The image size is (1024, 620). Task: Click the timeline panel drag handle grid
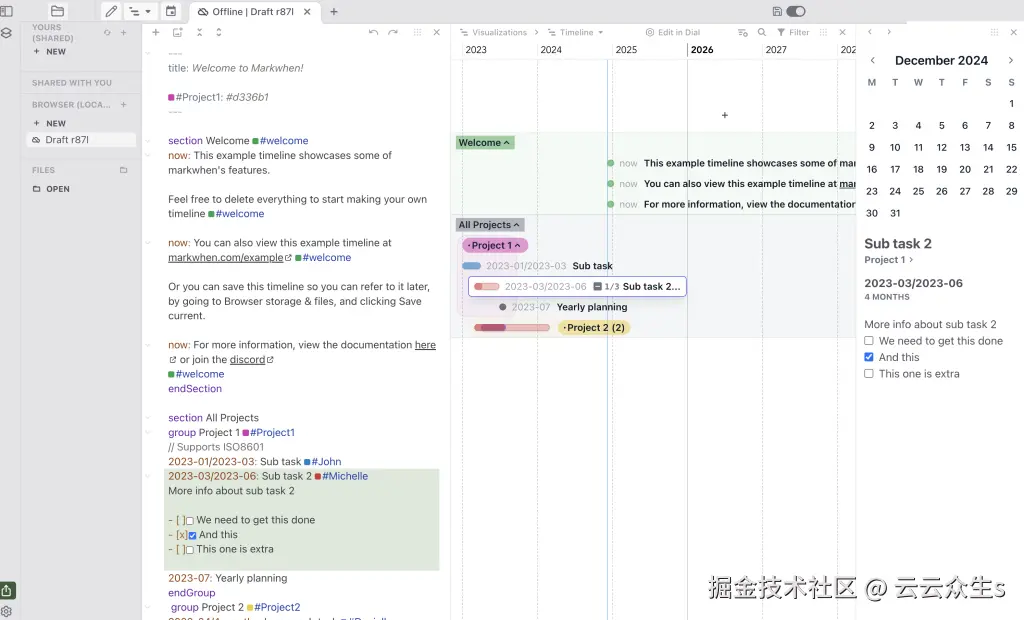(824, 32)
